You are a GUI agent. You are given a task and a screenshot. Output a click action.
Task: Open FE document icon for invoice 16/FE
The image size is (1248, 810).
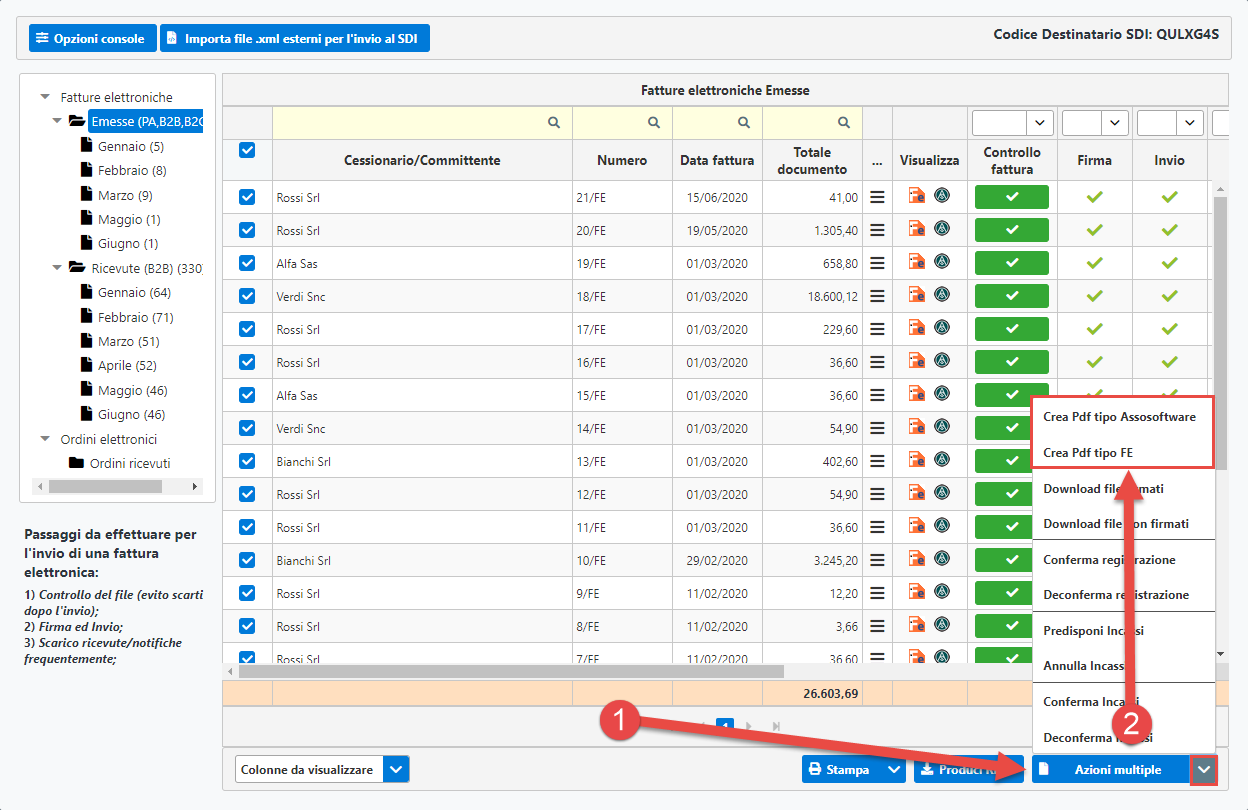click(916, 361)
